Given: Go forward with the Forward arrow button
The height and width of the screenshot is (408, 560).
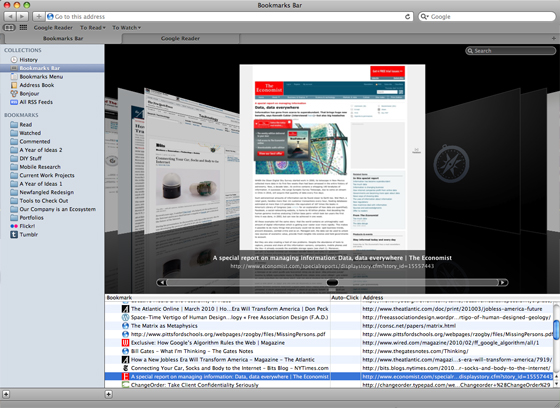Looking at the screenshot, I should [22, 16].
